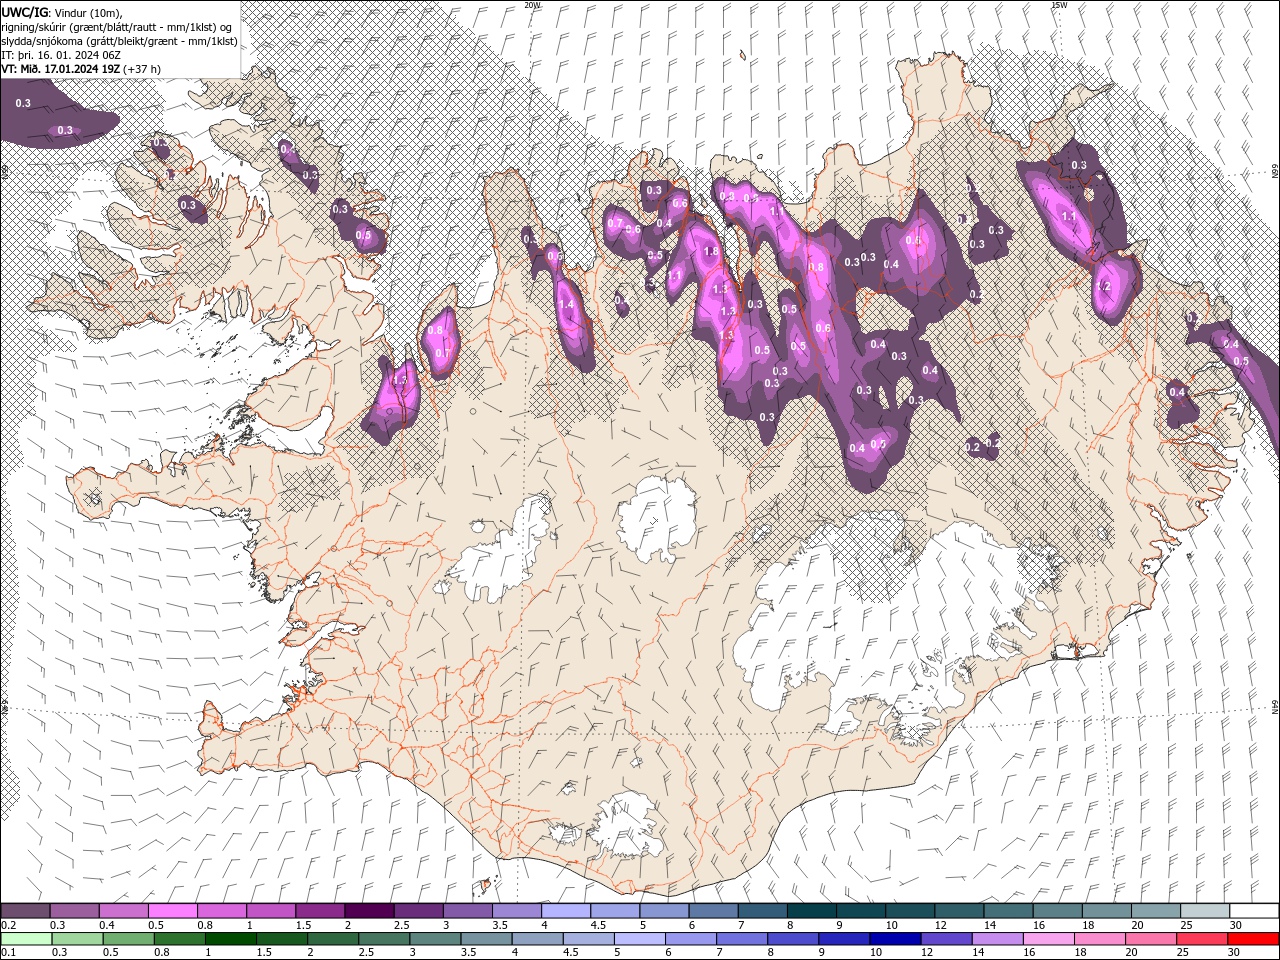Viewport: 1280px width, 960px height.
Task: Click upper legend dark teal swatch between 8 and 9
Action: (x=811, y=911)
